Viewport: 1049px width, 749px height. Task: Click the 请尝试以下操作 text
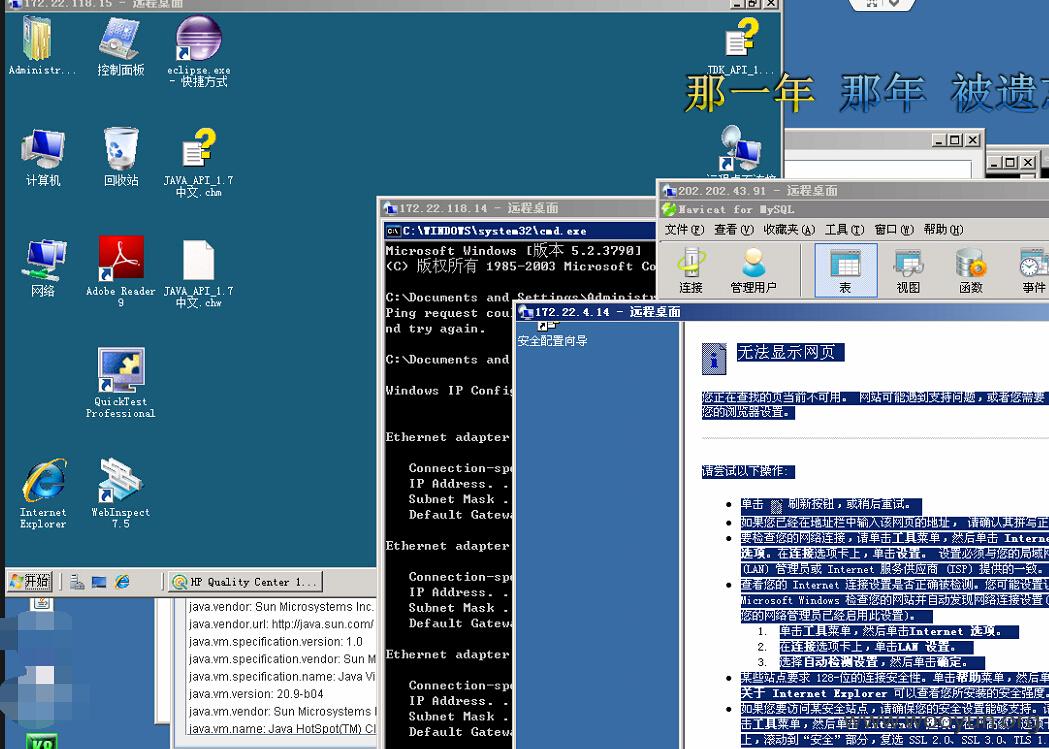pyautogui.click(x=748, y=471)
